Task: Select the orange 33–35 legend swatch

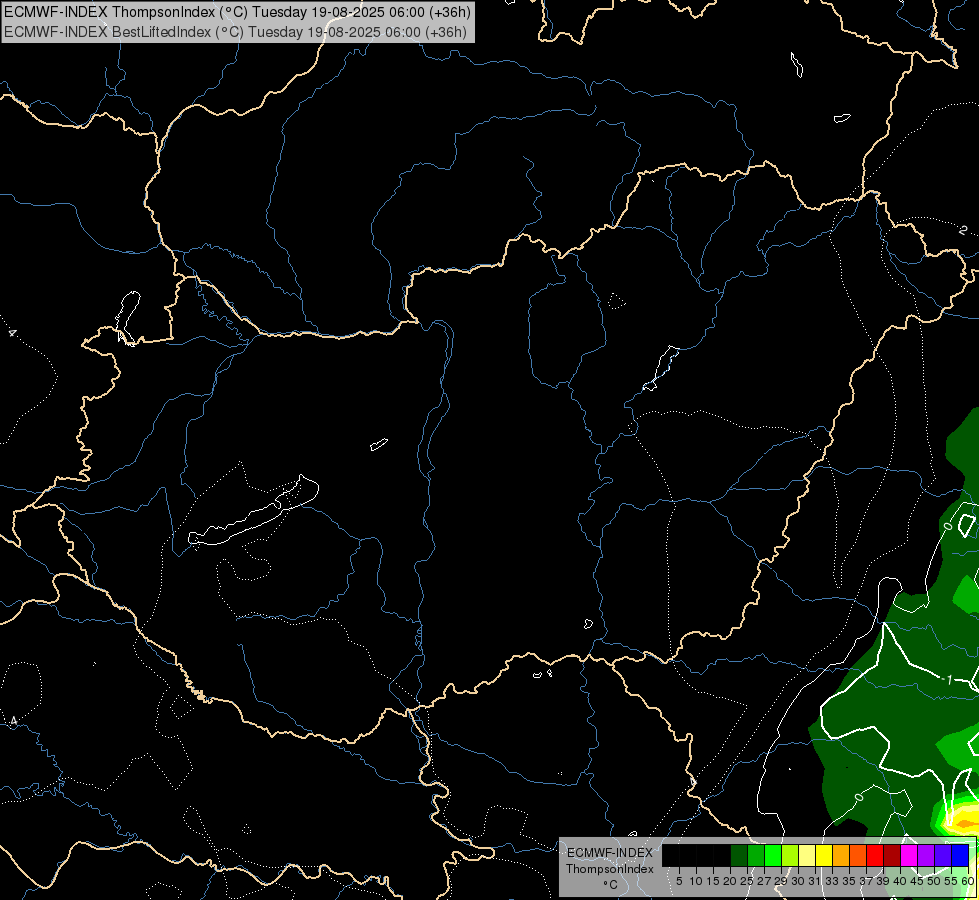Action: tap(841, 855)
